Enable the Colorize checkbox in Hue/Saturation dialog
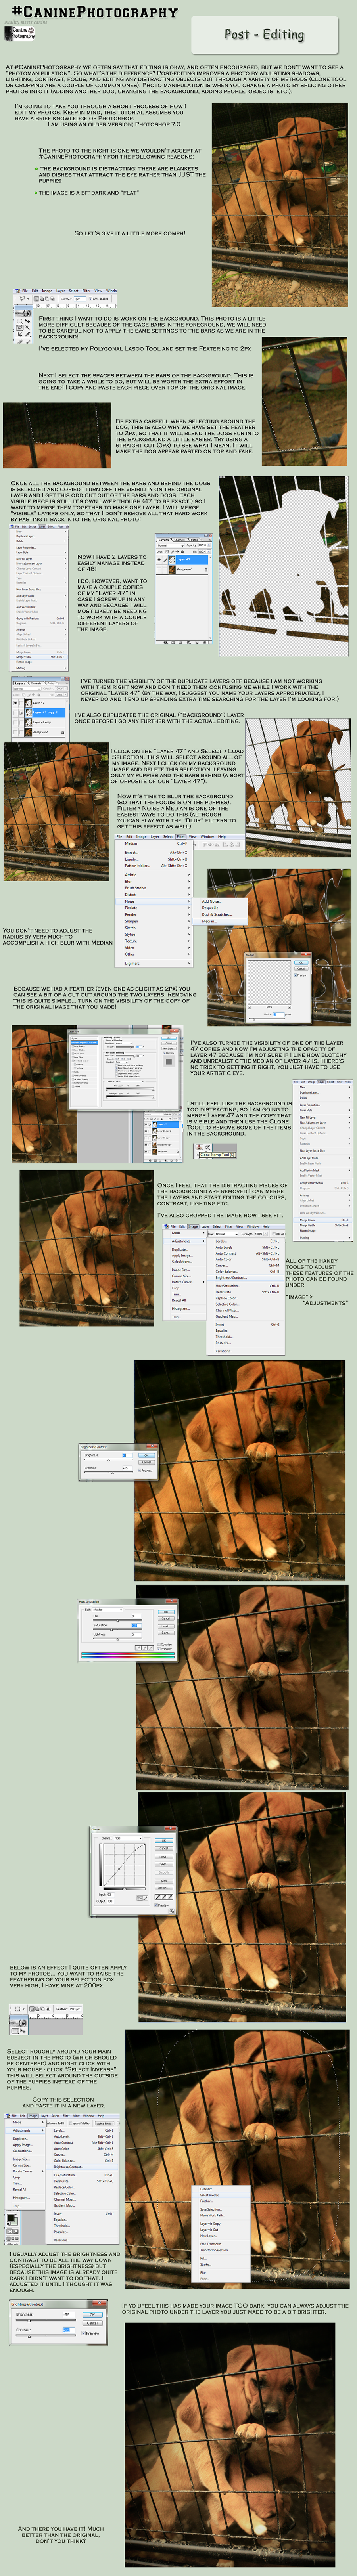The height and width of the screenshot is (2576, 357). (x=159, y=1644)
